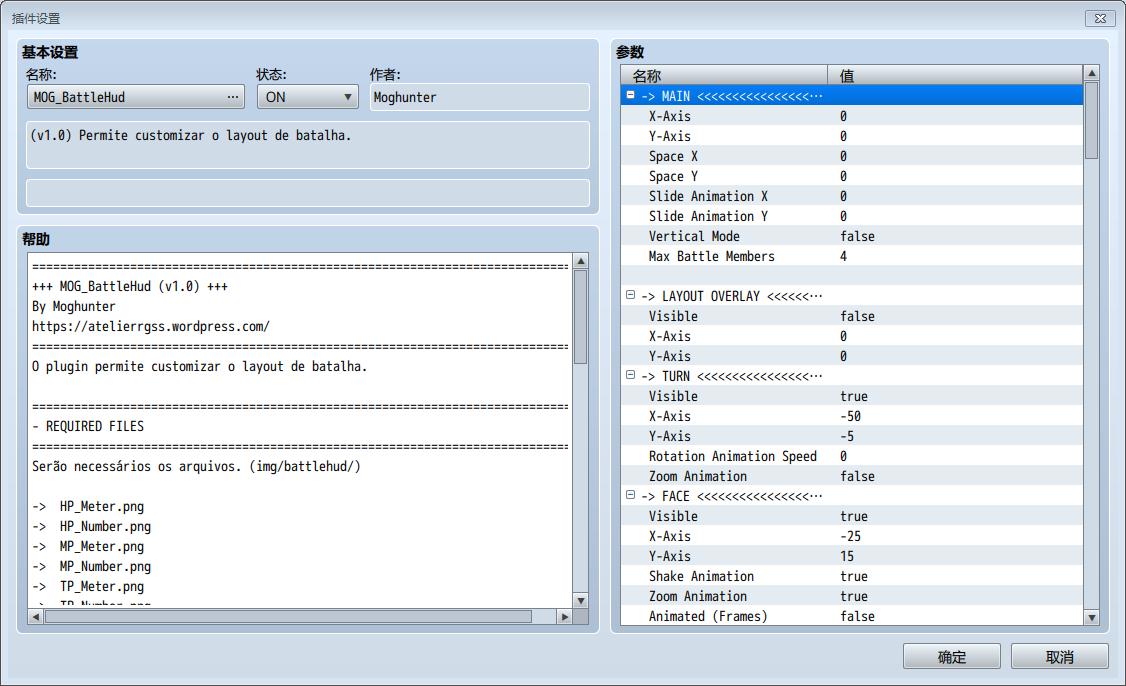Collapse the FACE parameter group
This screenshot has width=1126, height=686.
(631, 495)
